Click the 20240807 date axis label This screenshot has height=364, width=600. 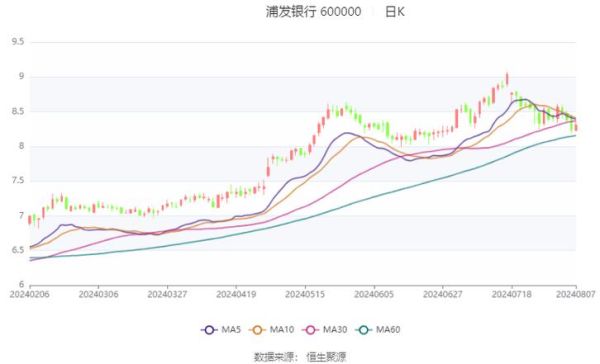pos(576,294)
